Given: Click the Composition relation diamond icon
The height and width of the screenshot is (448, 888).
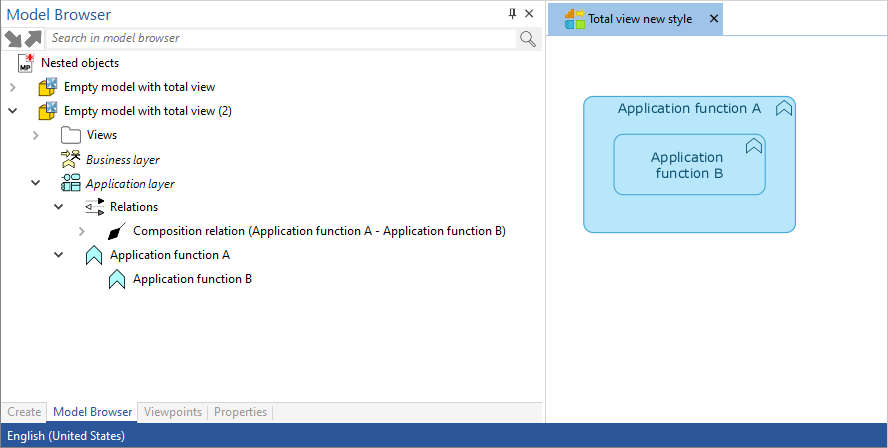Looking at the screenshot, I should click(117, 231).
